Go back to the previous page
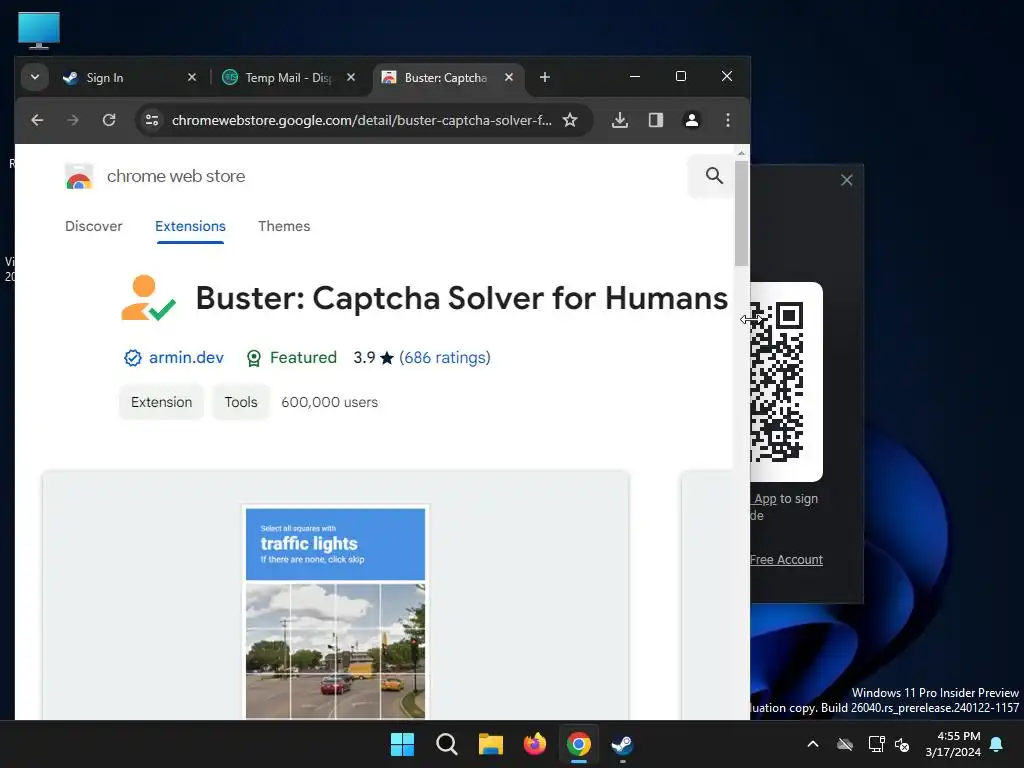 37,120
